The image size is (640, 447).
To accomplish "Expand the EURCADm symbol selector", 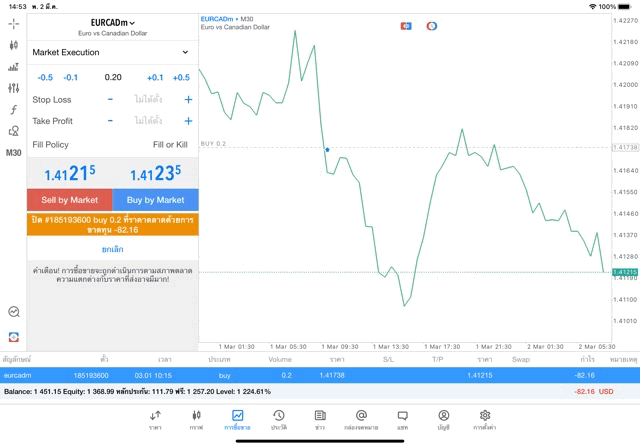I will tap(113, 23).
